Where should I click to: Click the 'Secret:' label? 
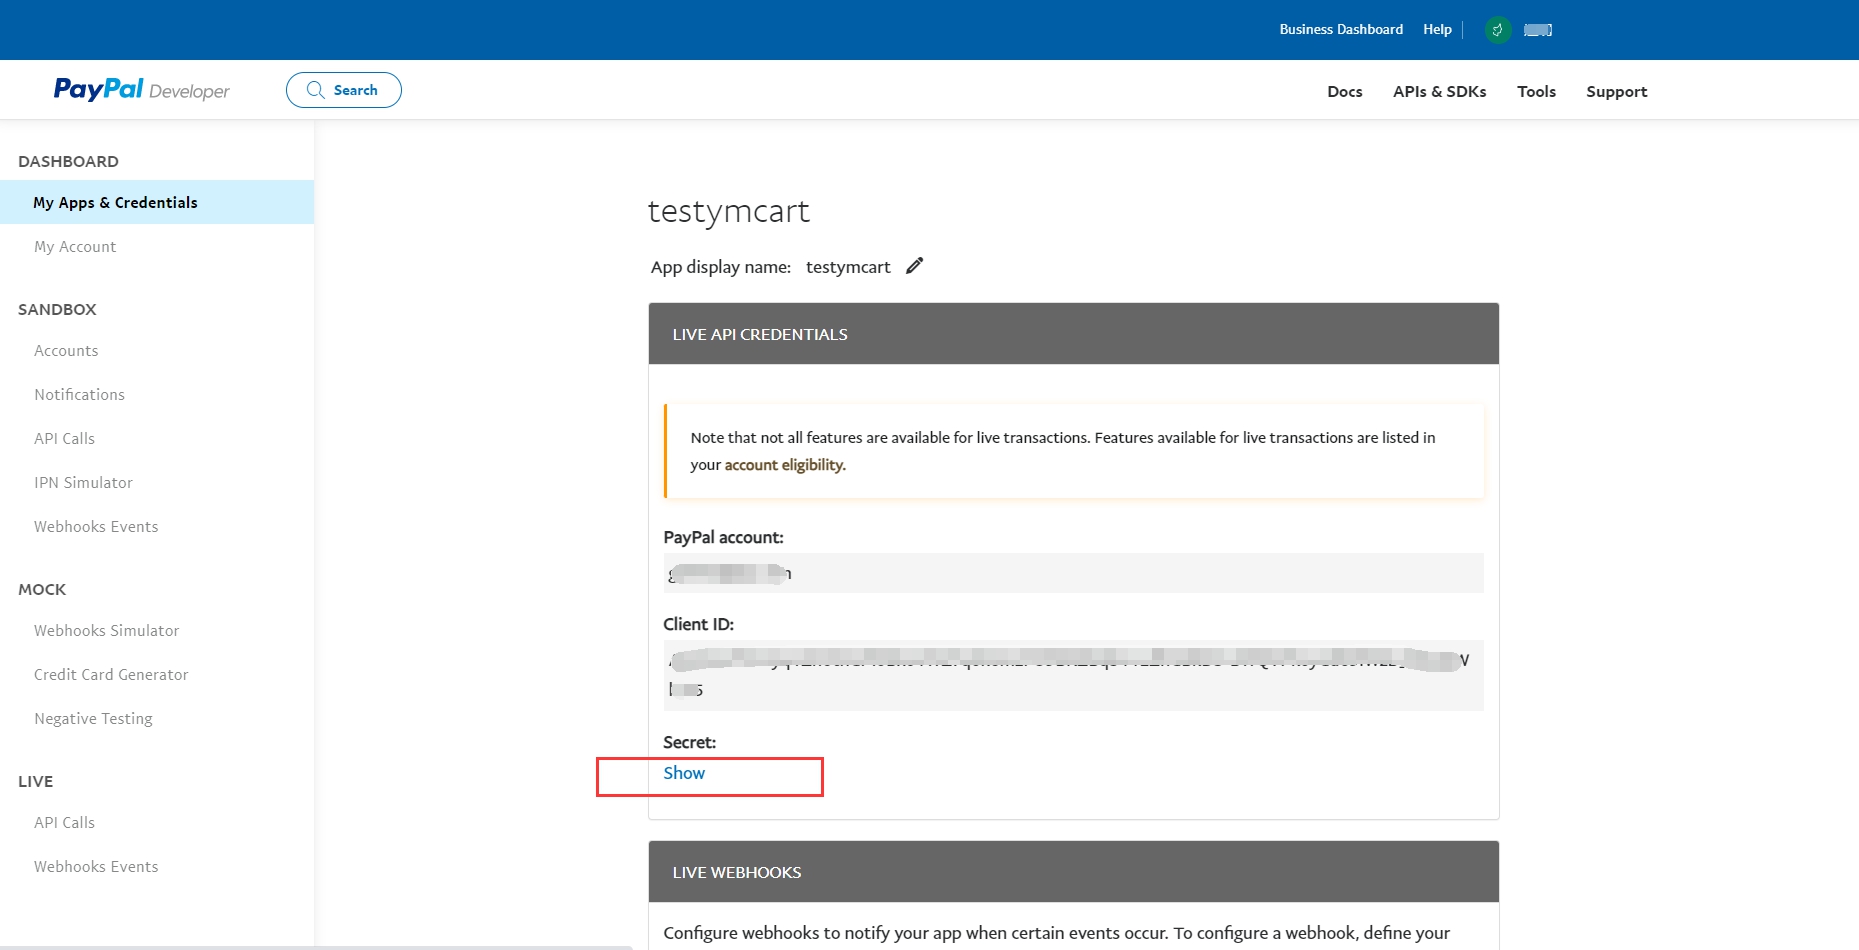coord(689,742)
